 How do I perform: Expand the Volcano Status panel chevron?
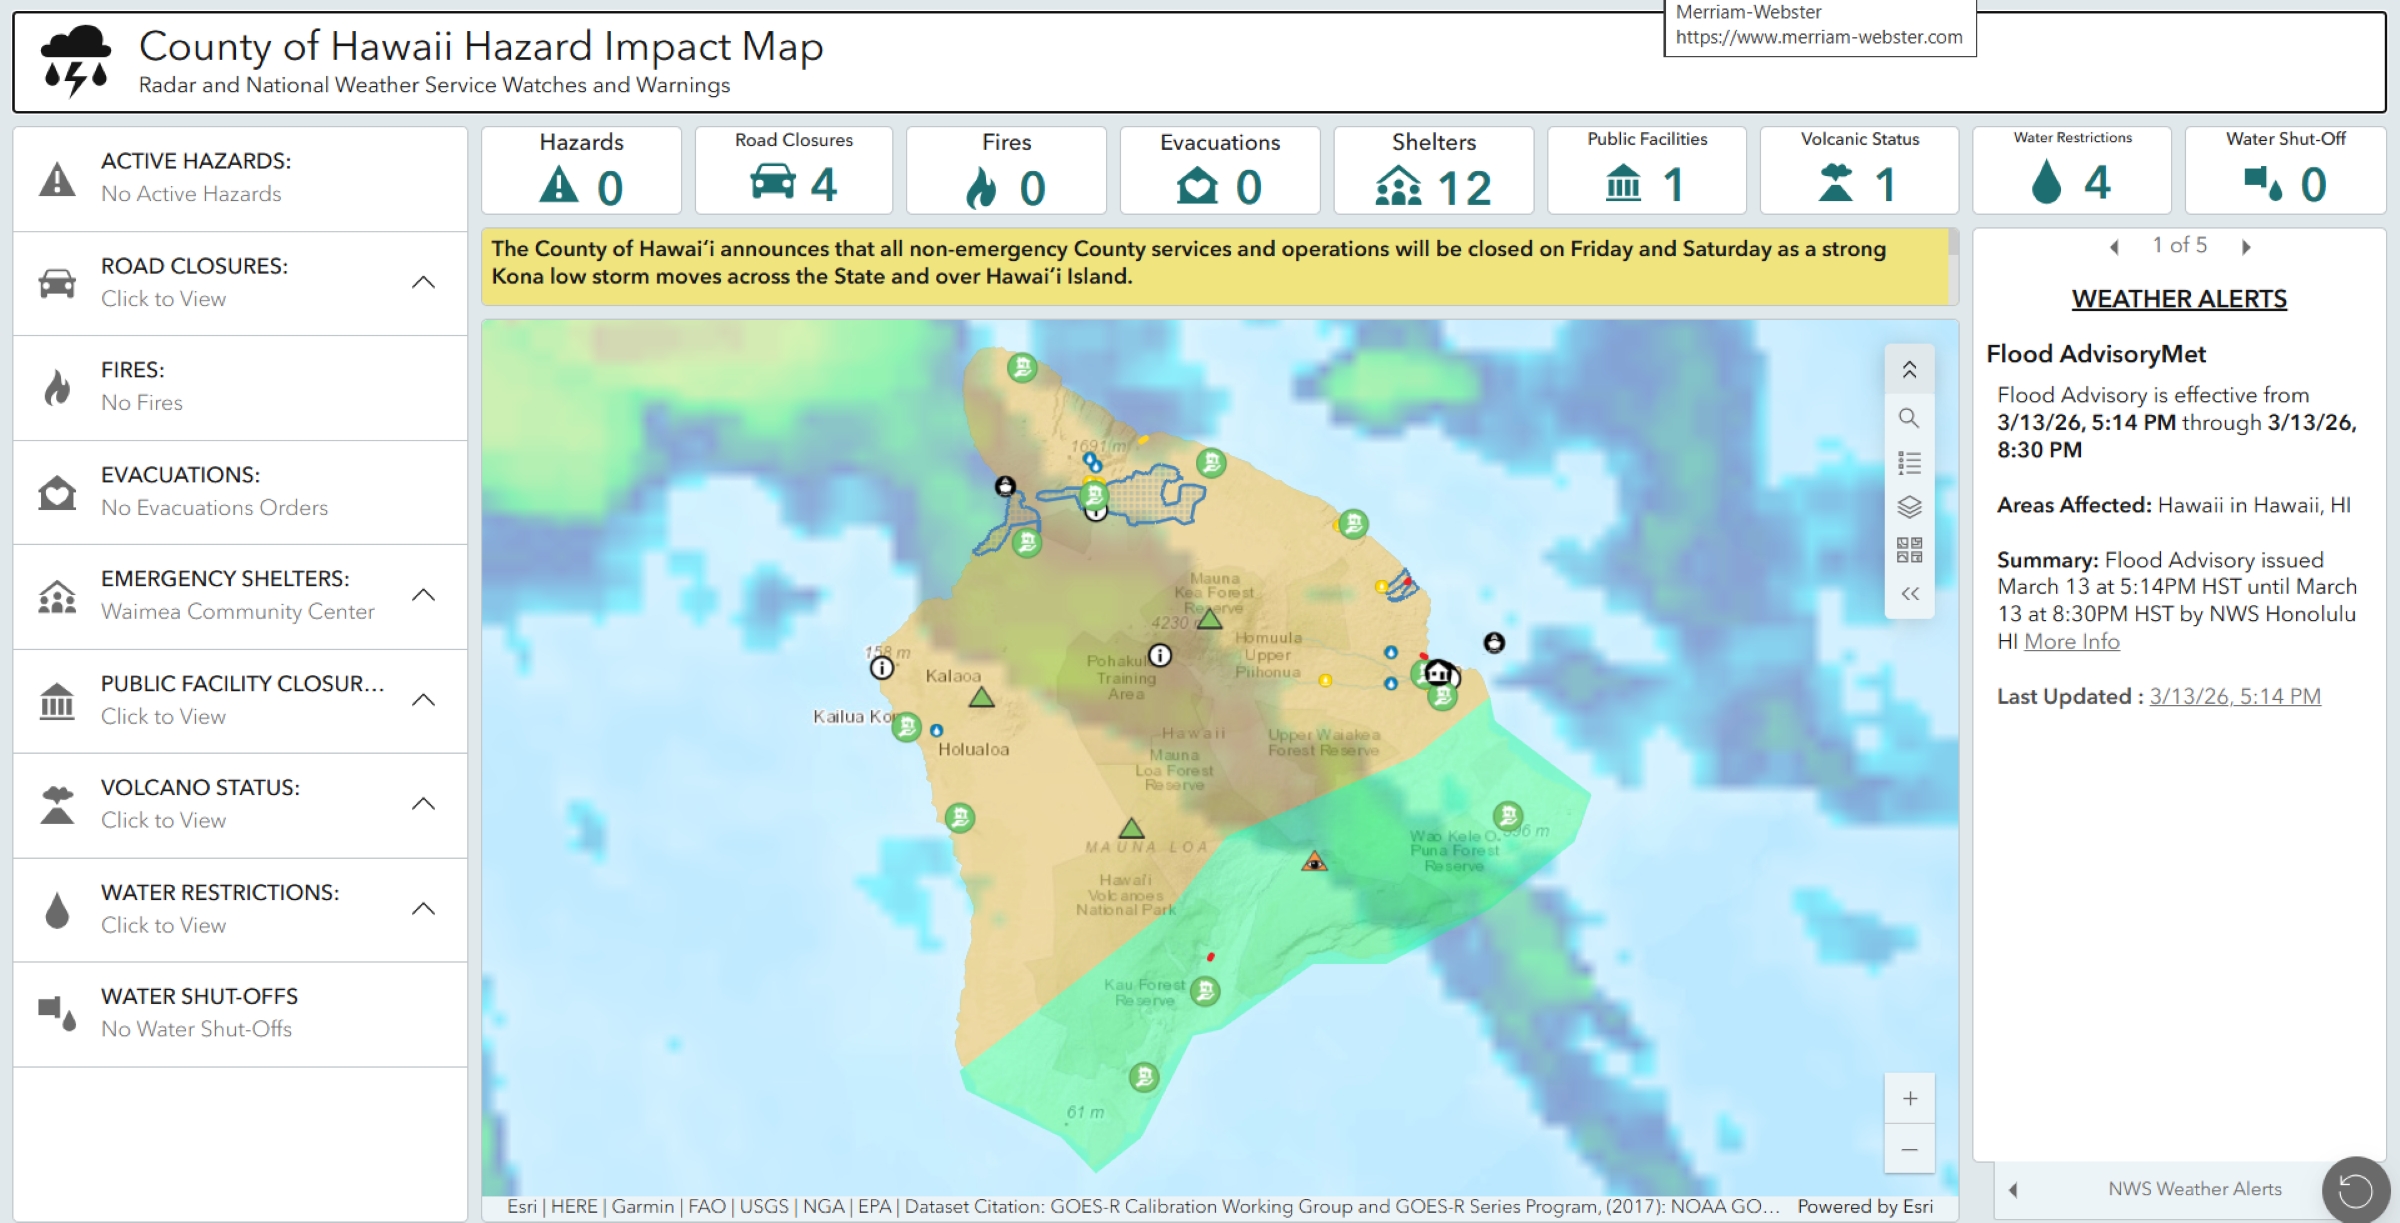point(424,803)
